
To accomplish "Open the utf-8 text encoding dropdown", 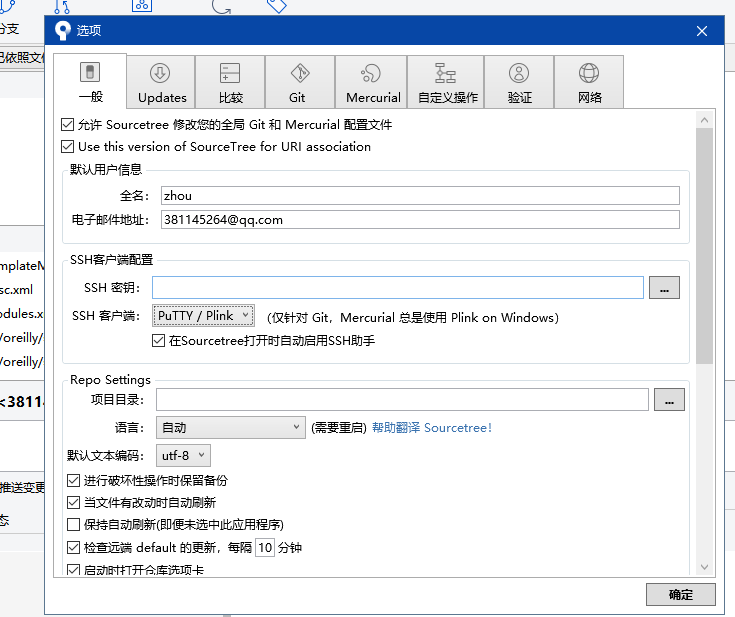I will point(183,455).
